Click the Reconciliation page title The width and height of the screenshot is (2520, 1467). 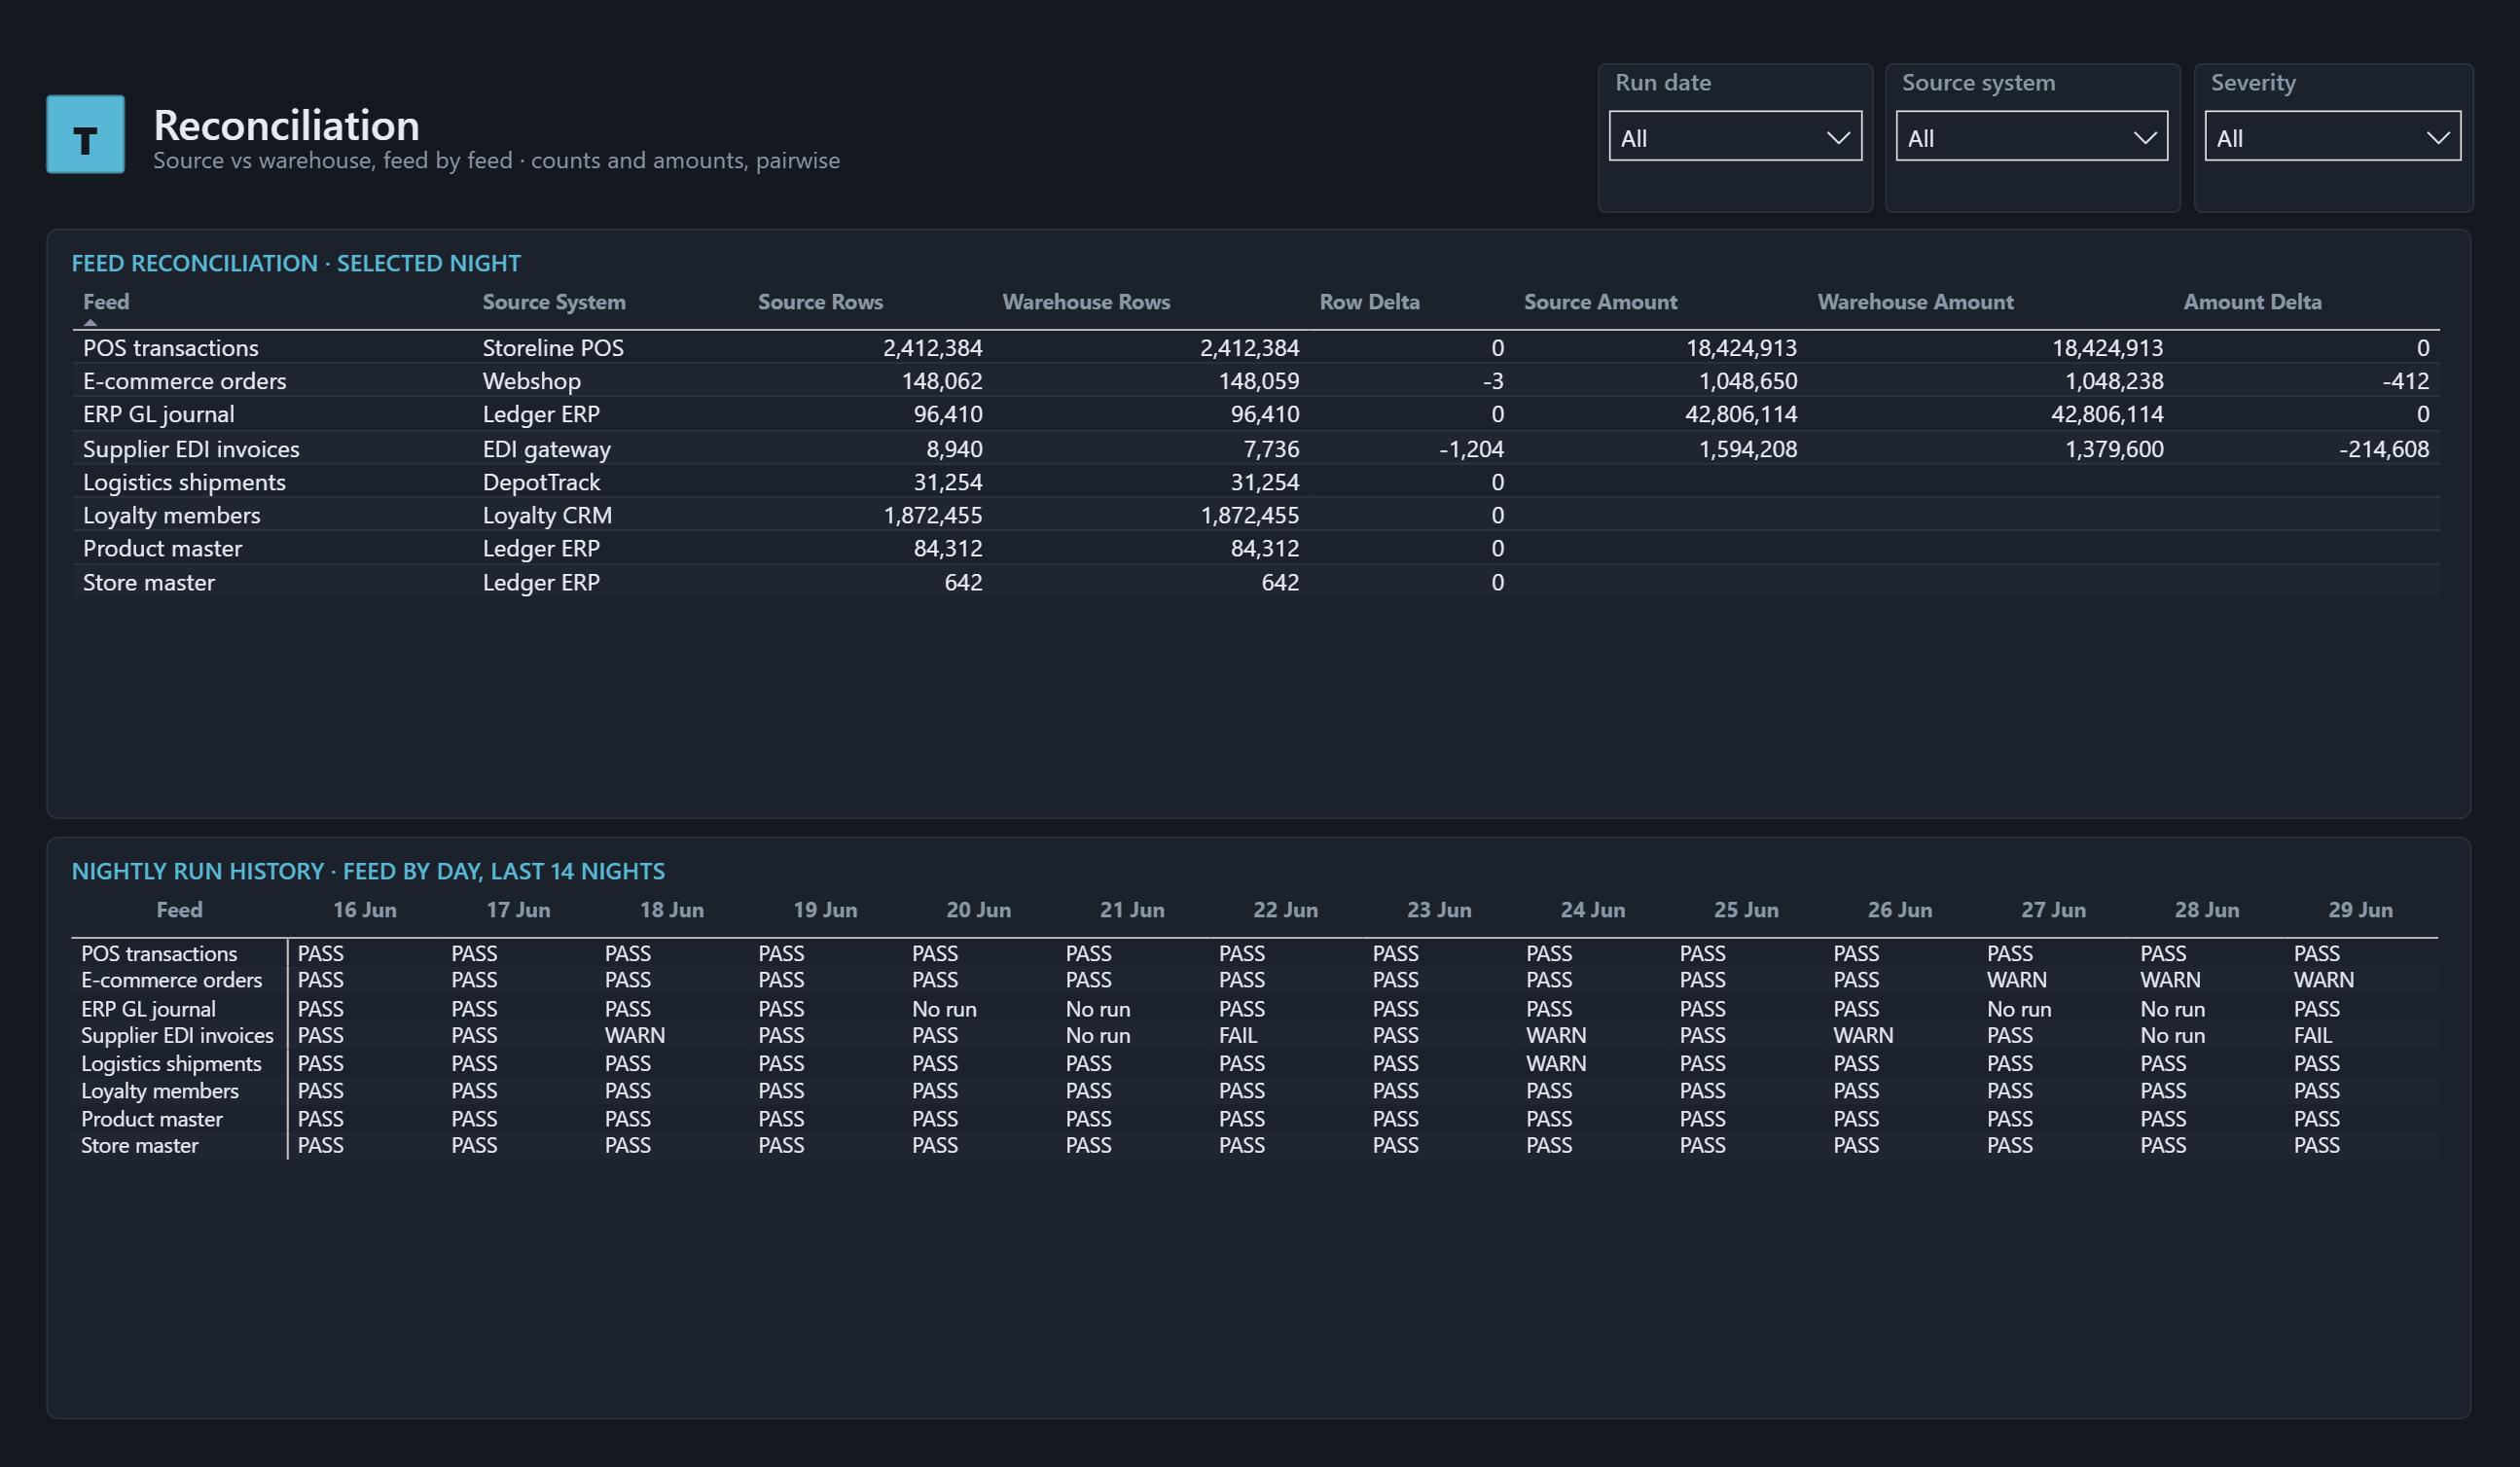click(x=286, y=125)
